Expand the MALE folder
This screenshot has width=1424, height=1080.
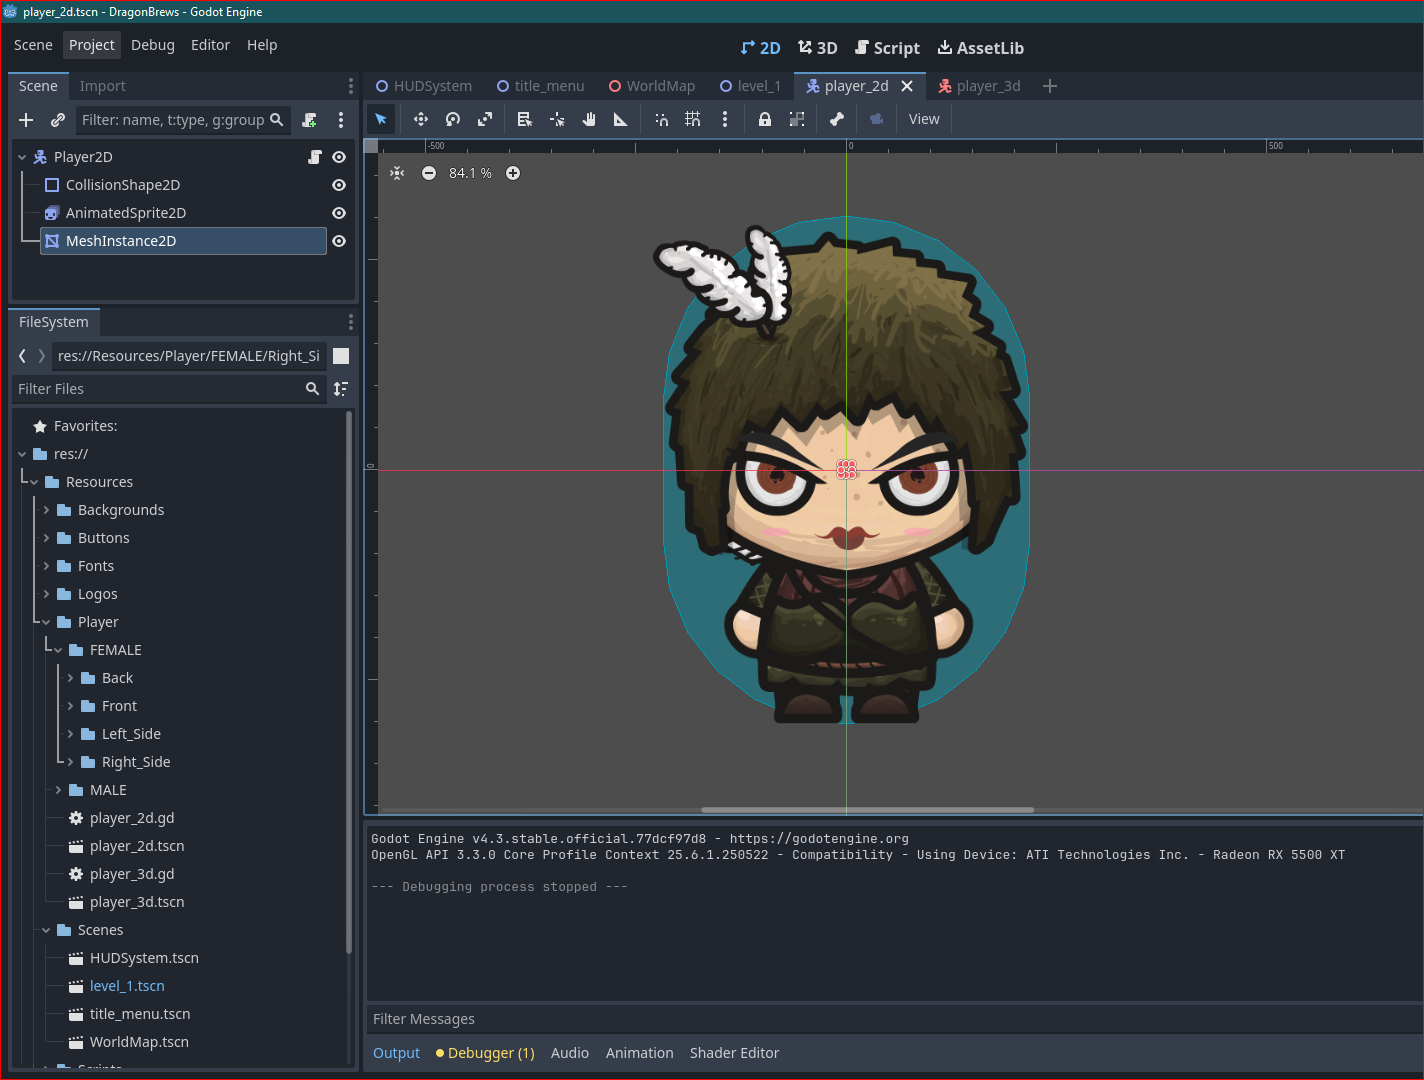(58, 790)
